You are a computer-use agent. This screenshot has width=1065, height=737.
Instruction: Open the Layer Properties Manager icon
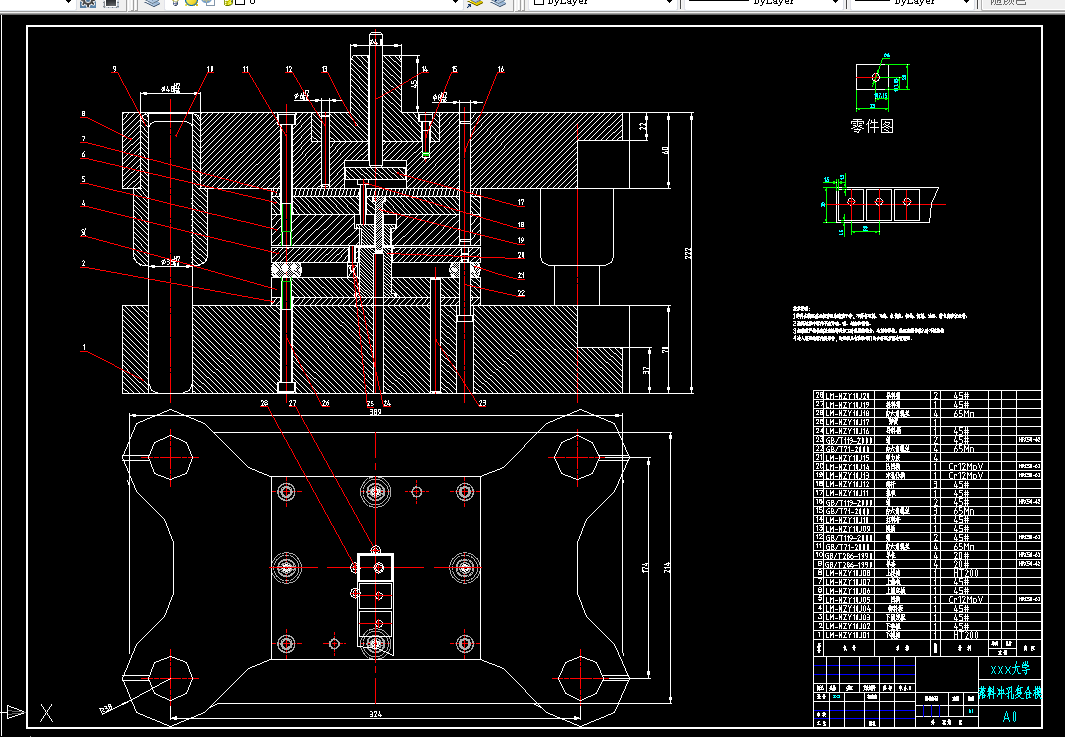click(153, 3)
